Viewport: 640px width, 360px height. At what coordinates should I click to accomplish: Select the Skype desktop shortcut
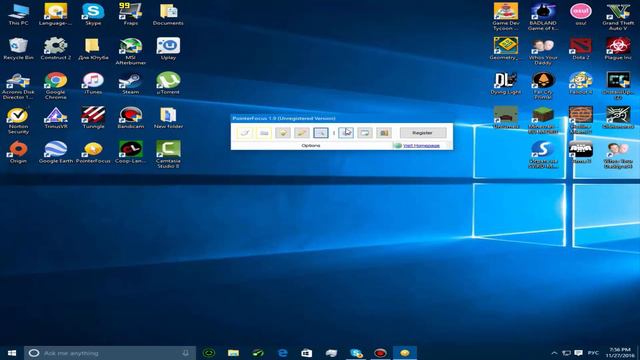tap(93, 15)
